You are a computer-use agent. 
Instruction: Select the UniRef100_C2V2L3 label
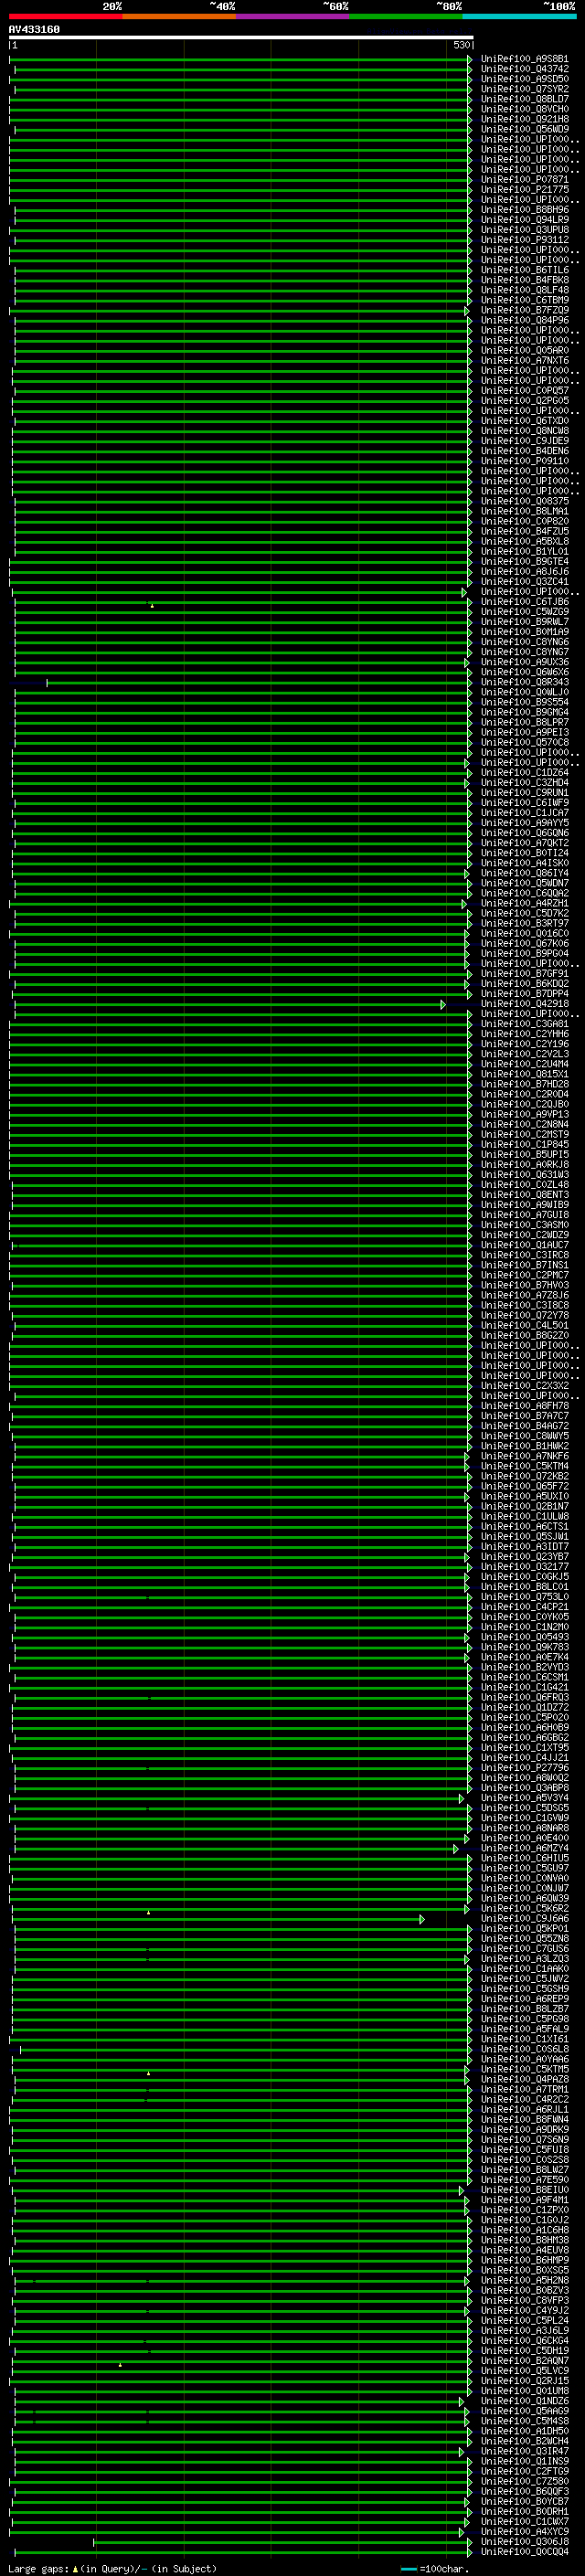tap(524, 1054)
